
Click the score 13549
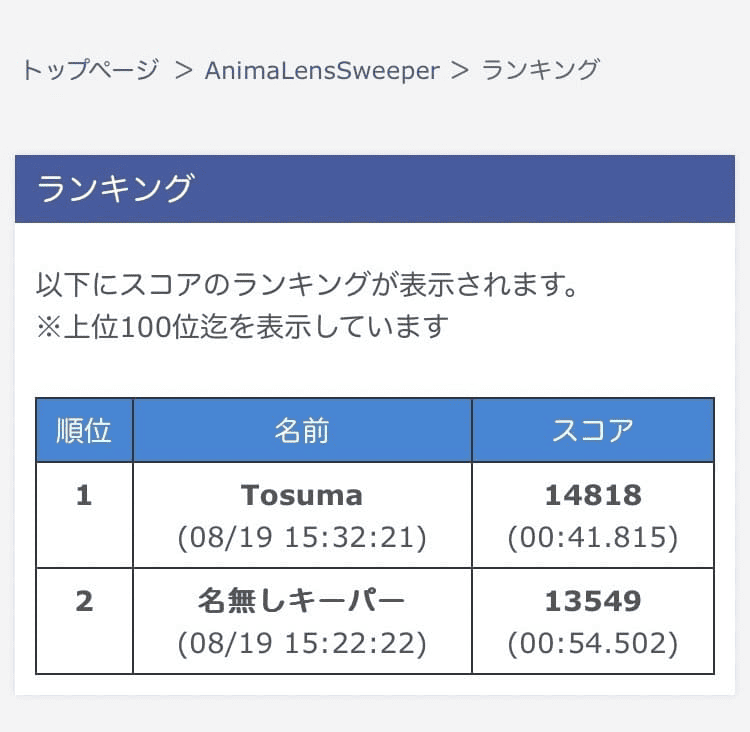(x=593, y=601)
